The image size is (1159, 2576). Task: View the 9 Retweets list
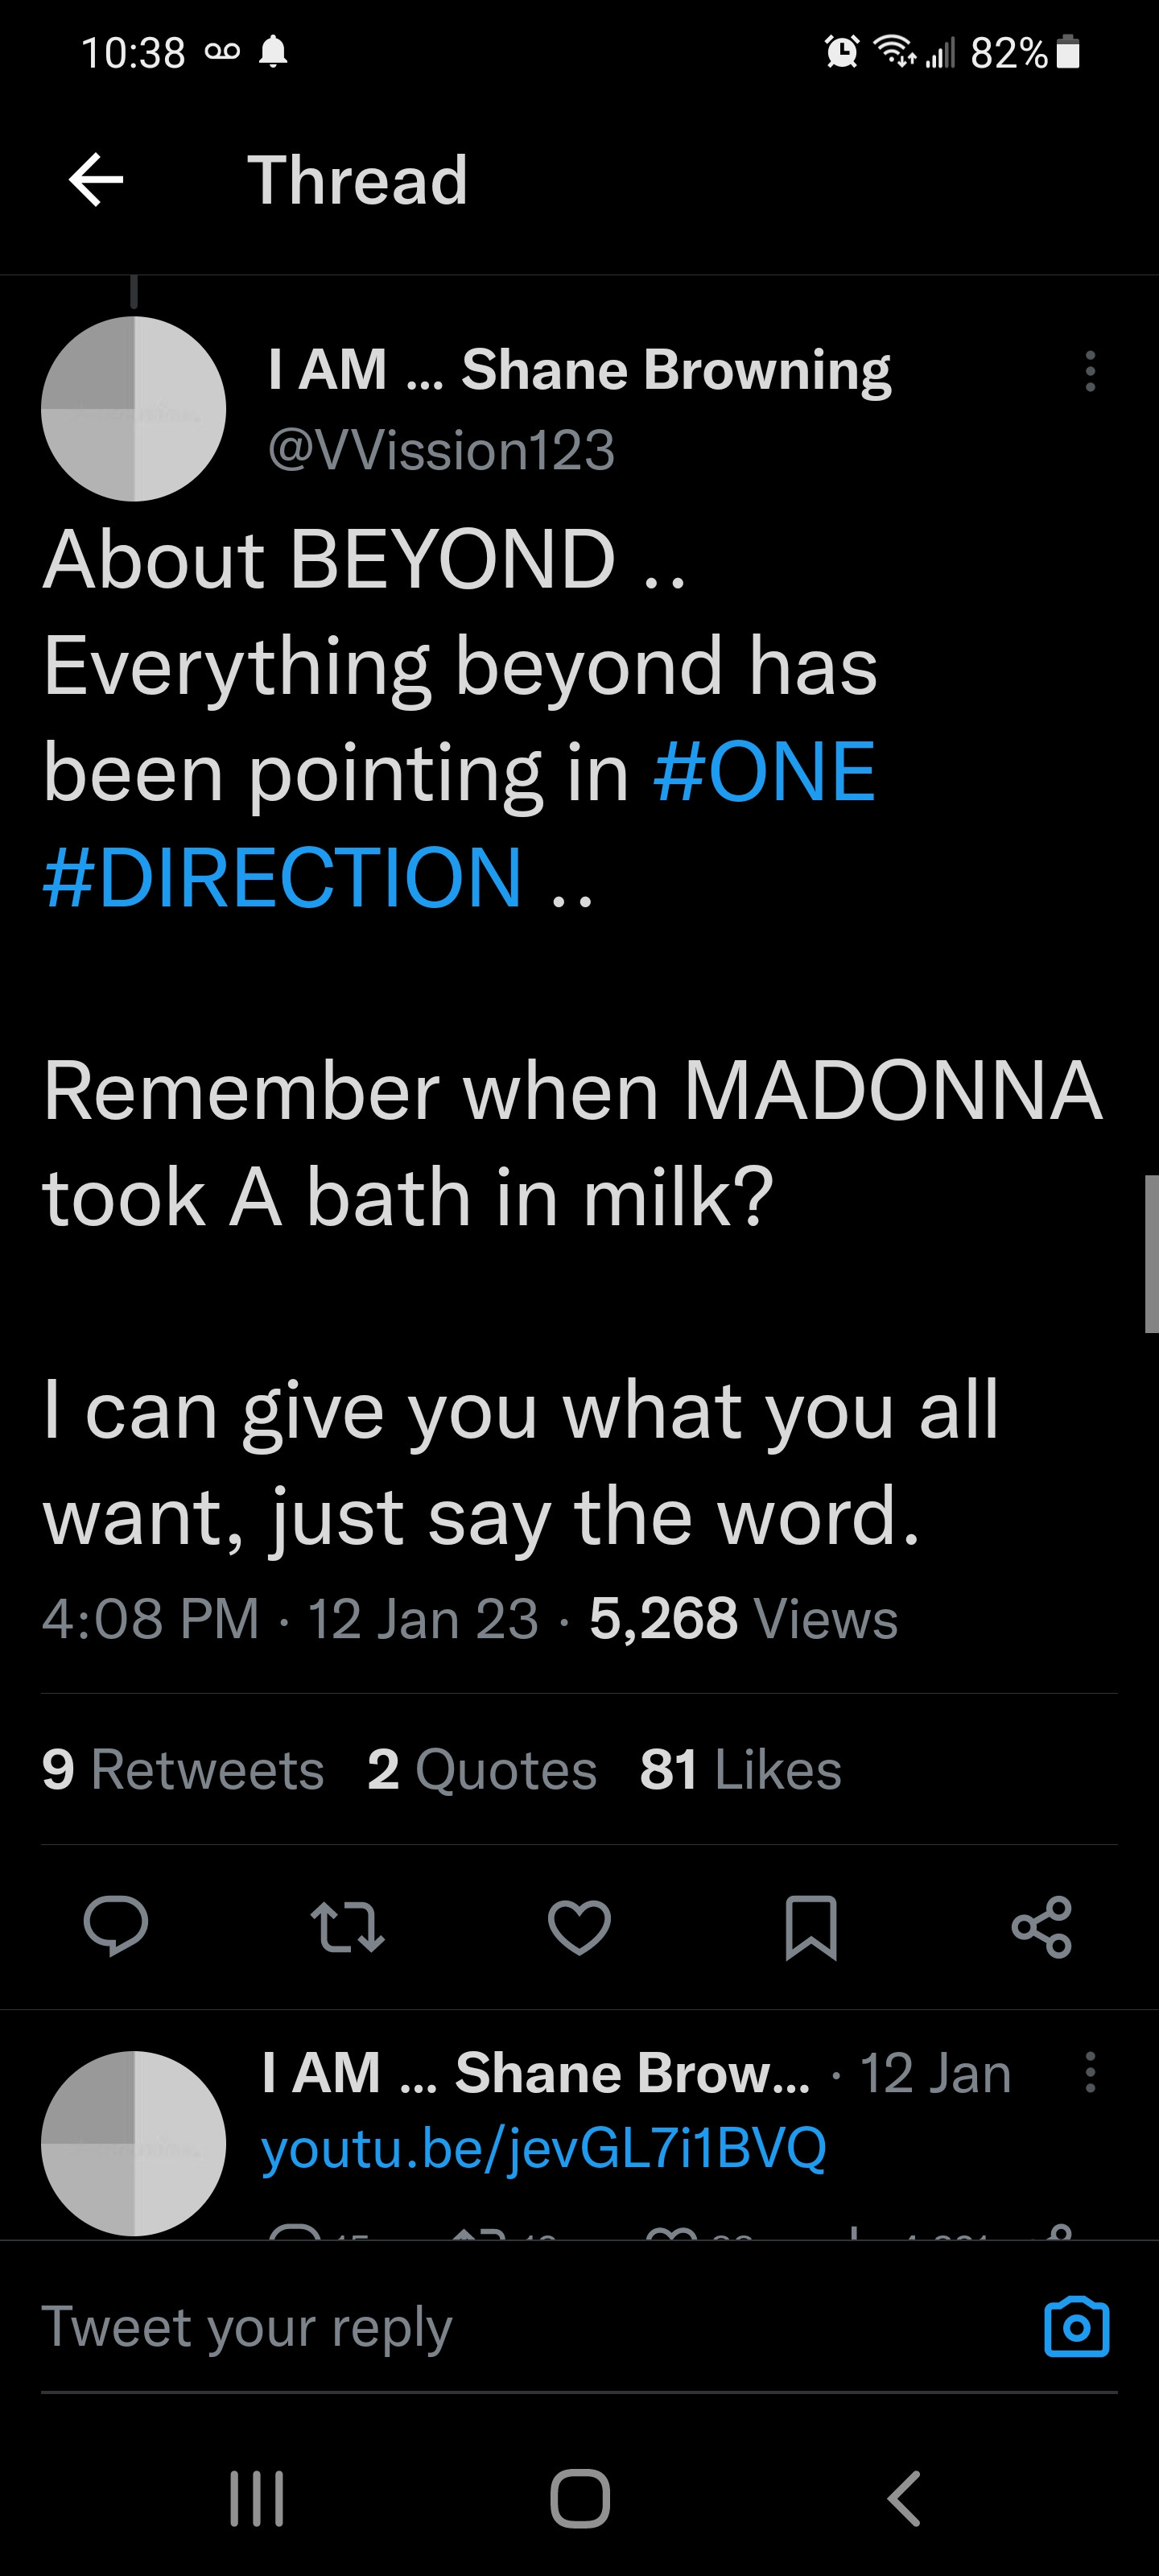tap(183, 1769)
